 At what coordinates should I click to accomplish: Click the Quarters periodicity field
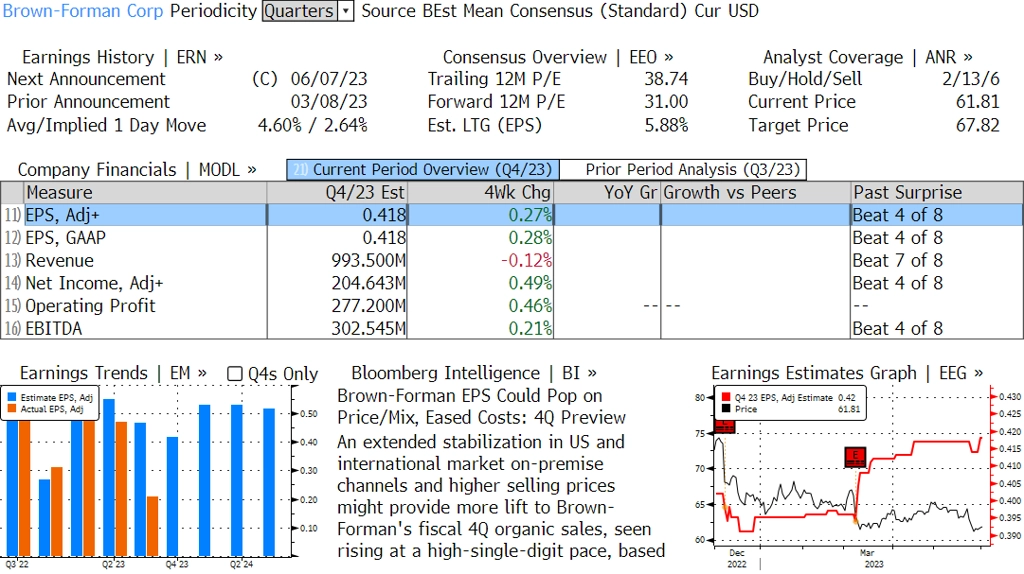click(x=299, y=11)
